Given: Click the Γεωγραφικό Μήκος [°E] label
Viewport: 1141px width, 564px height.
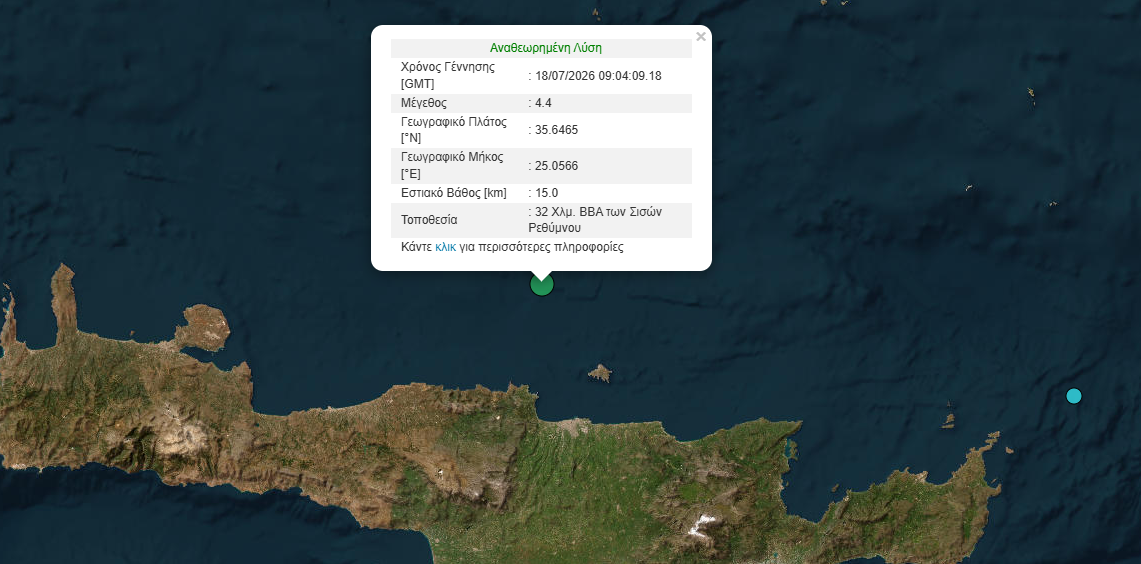Looking at the screenshot, I should 452,166.
